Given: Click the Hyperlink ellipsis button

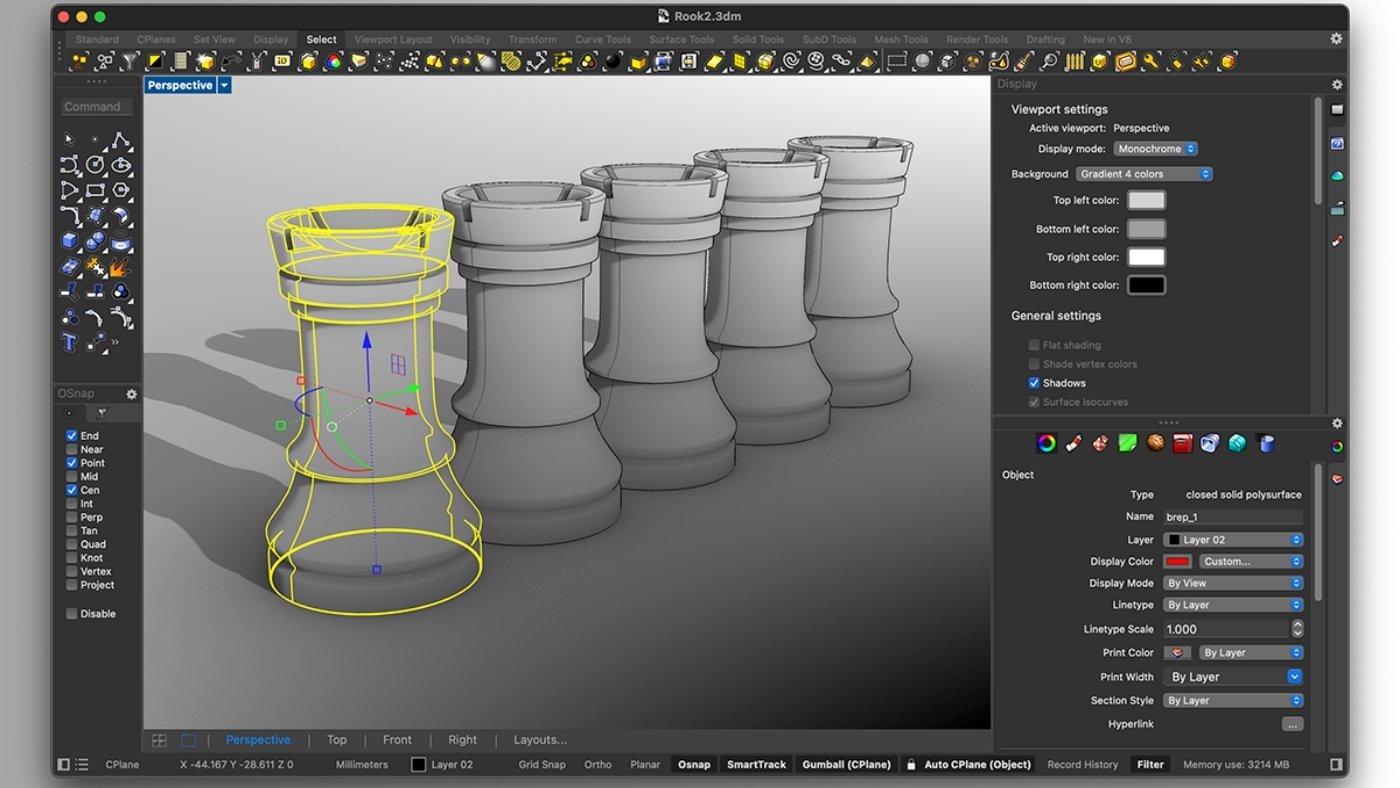Looking at the screenshot, I should (1292, 724).
